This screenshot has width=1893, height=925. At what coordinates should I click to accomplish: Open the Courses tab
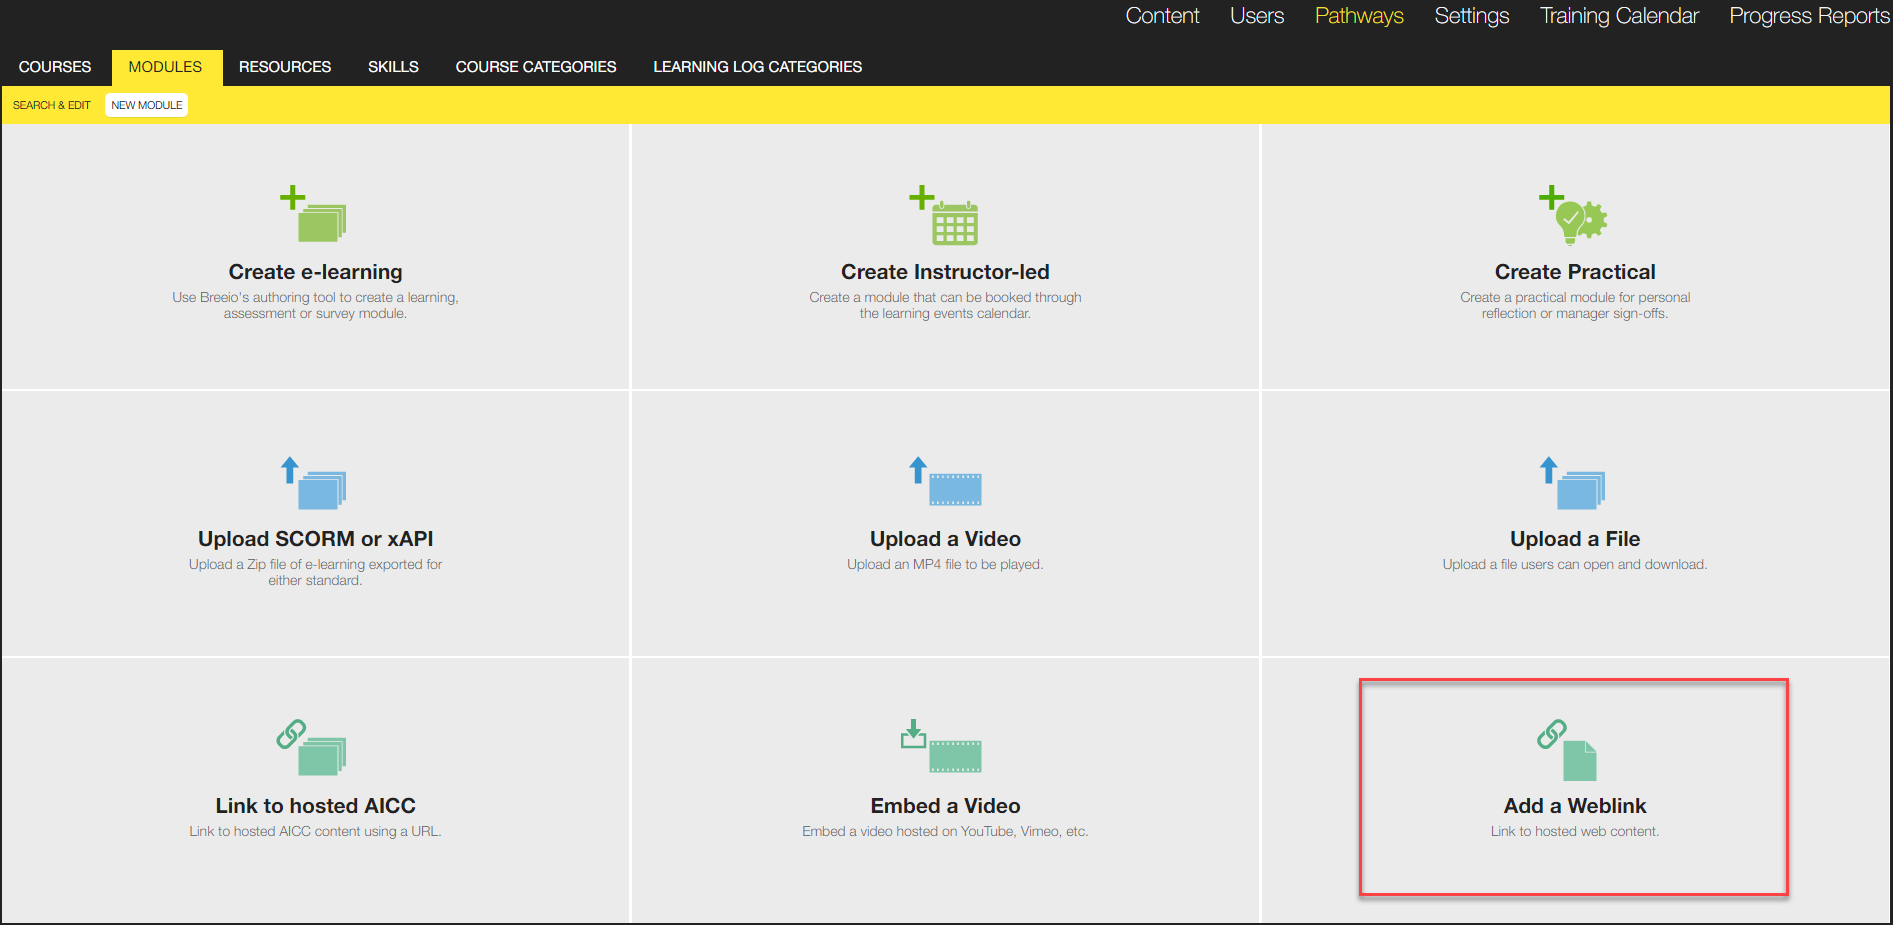(55, 67)
